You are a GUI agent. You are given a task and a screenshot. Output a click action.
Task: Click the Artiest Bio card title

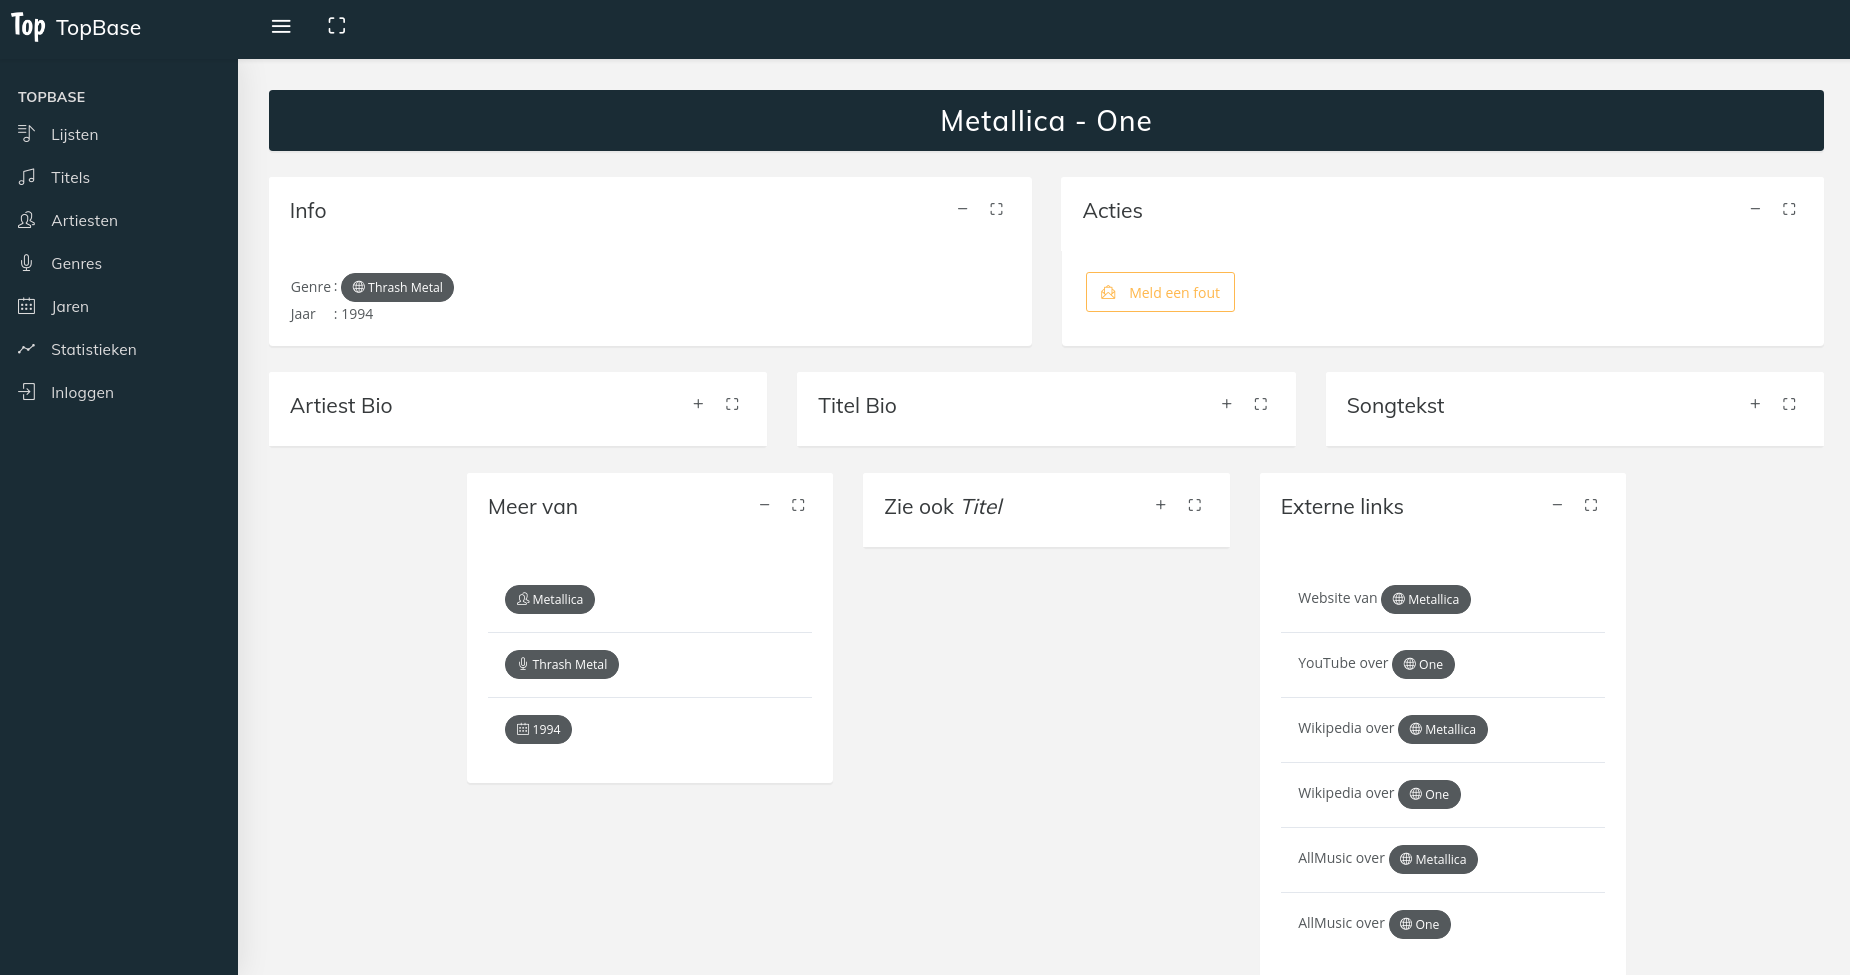341,406
